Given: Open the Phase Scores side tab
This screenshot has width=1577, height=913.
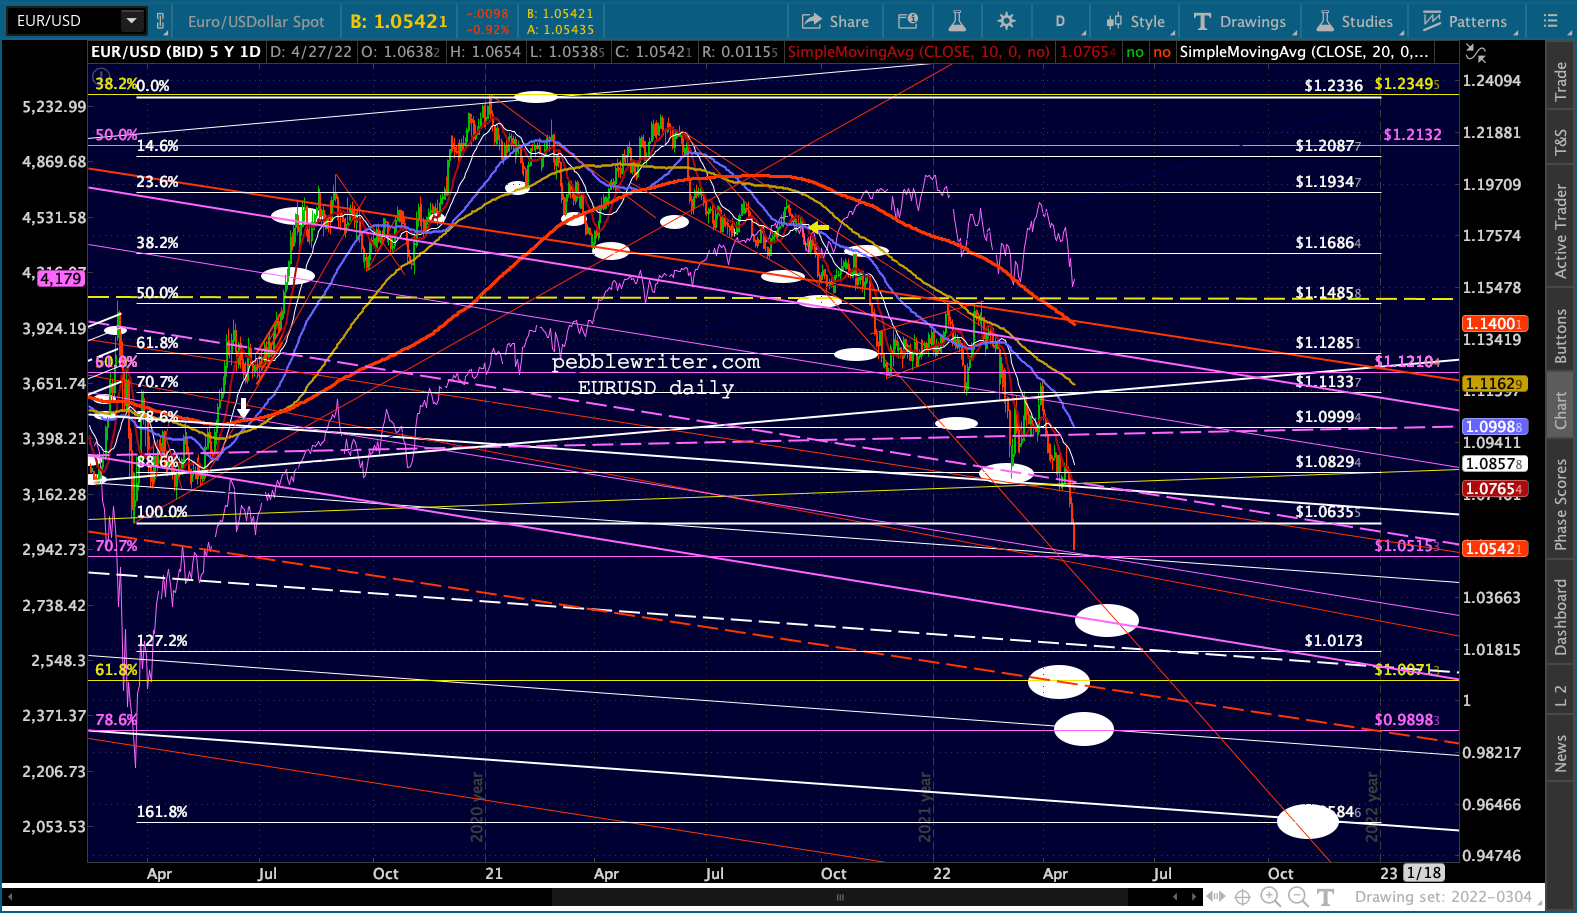Looking at the screenshot, I should pos(1561,504).
